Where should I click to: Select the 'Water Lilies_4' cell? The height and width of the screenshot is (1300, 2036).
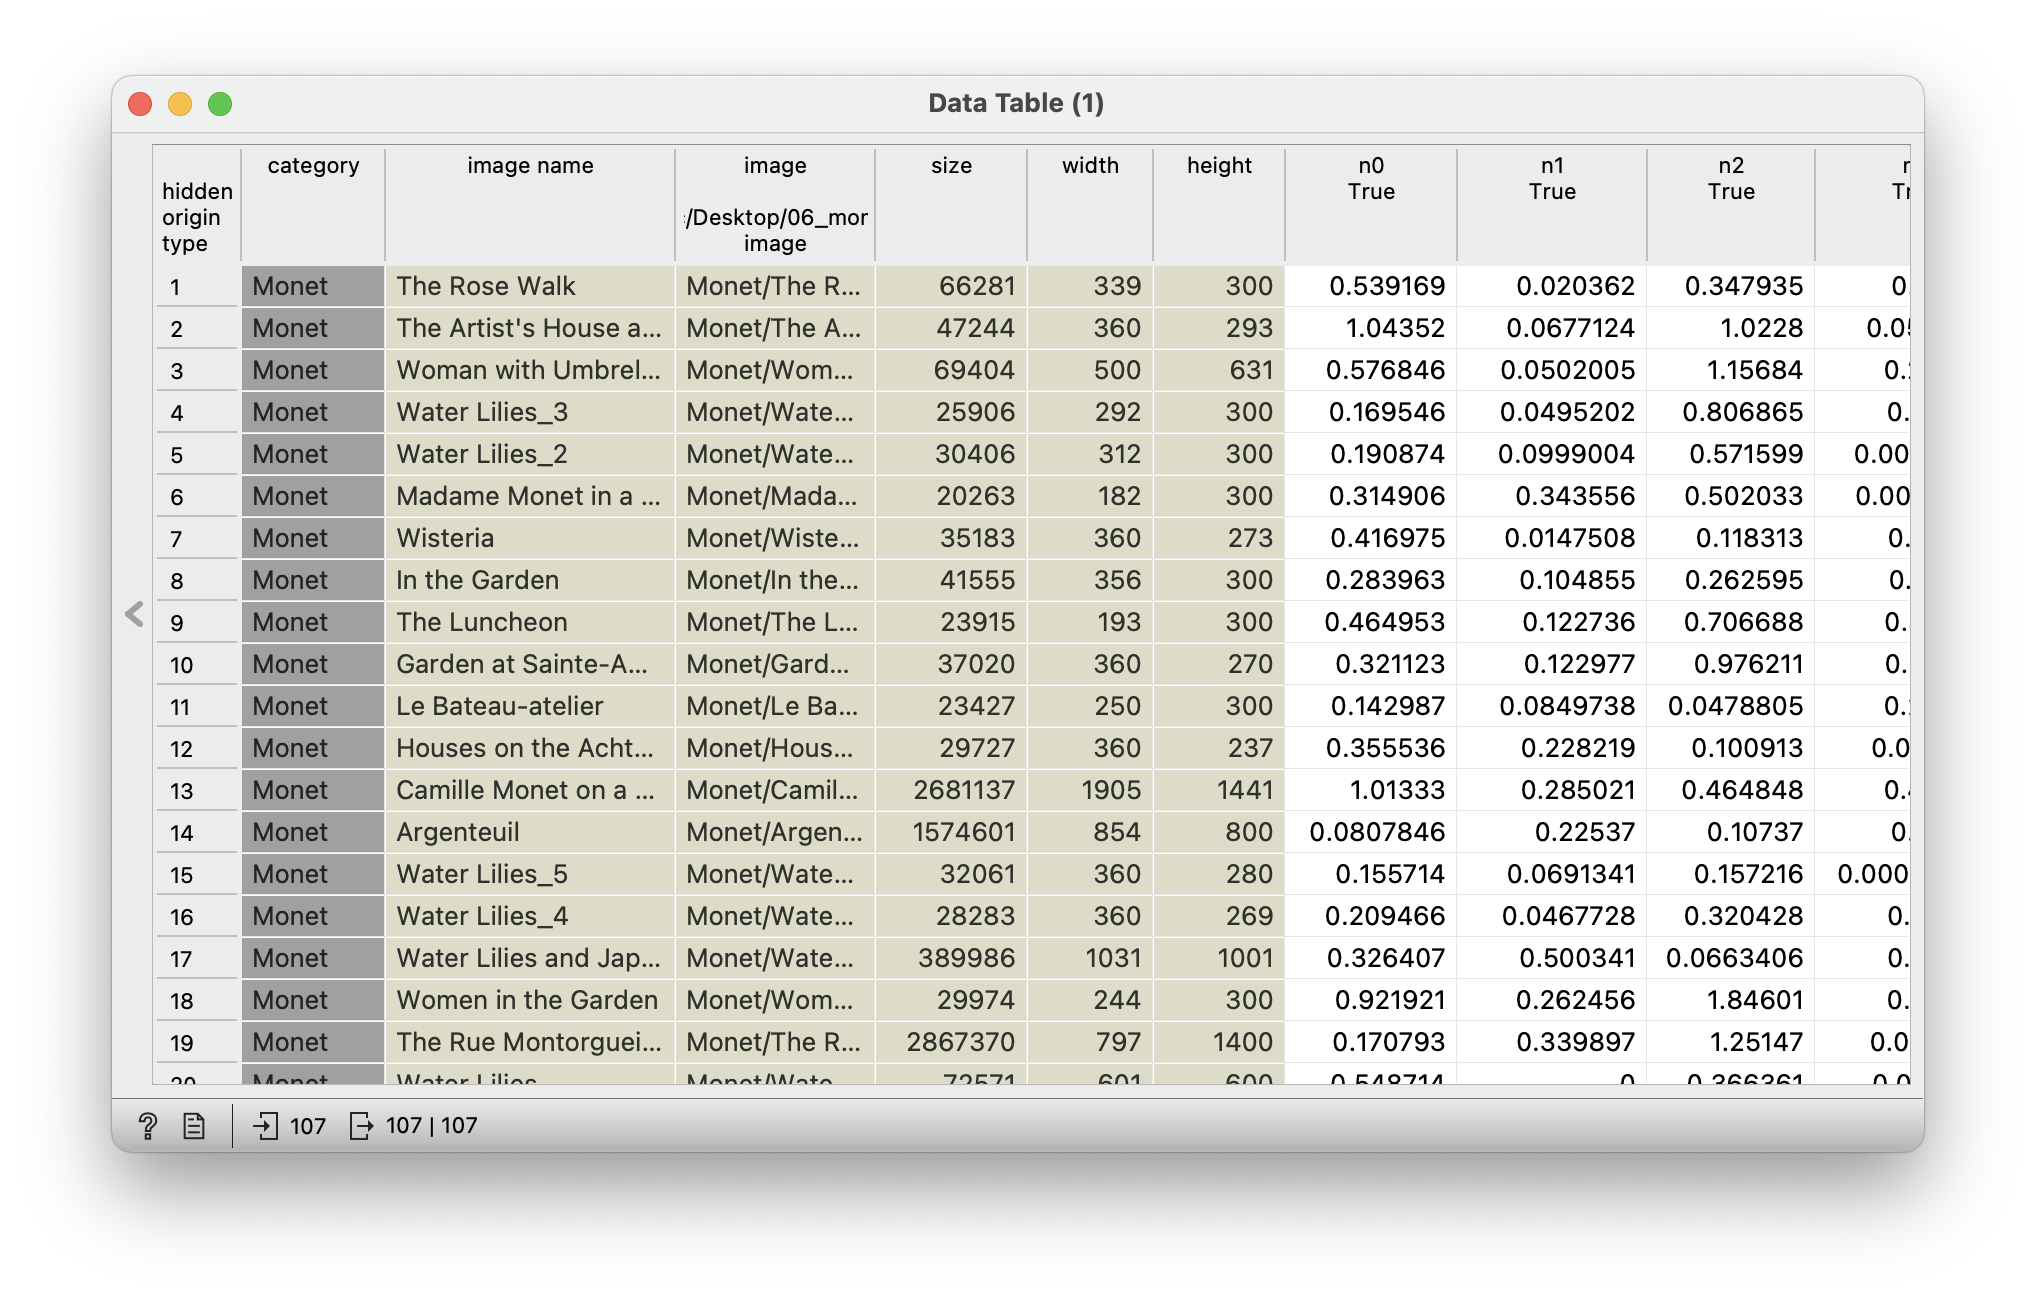click(x=530, y=916)
